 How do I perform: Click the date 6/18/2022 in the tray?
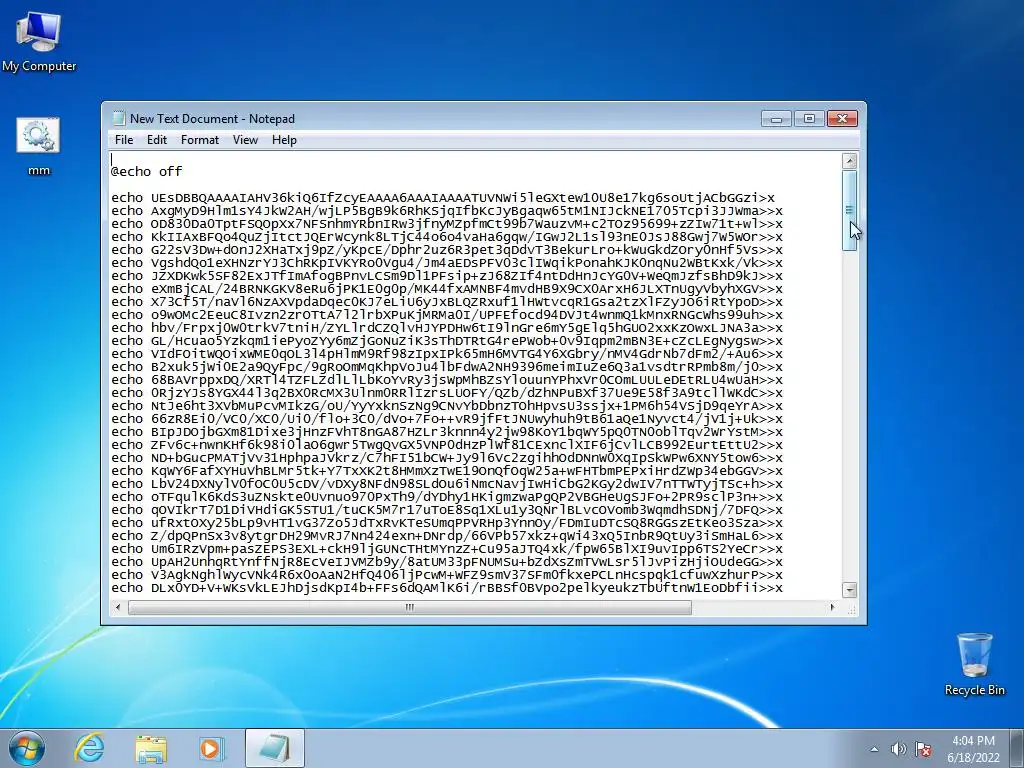[973, 758]
